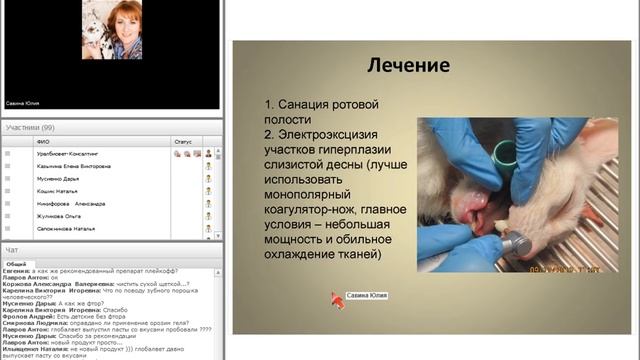Image resolution: width=640 pixels, height=360 pixels.
Task: Click the user icon in Кошик Наталья row
Action: (209, 191)
